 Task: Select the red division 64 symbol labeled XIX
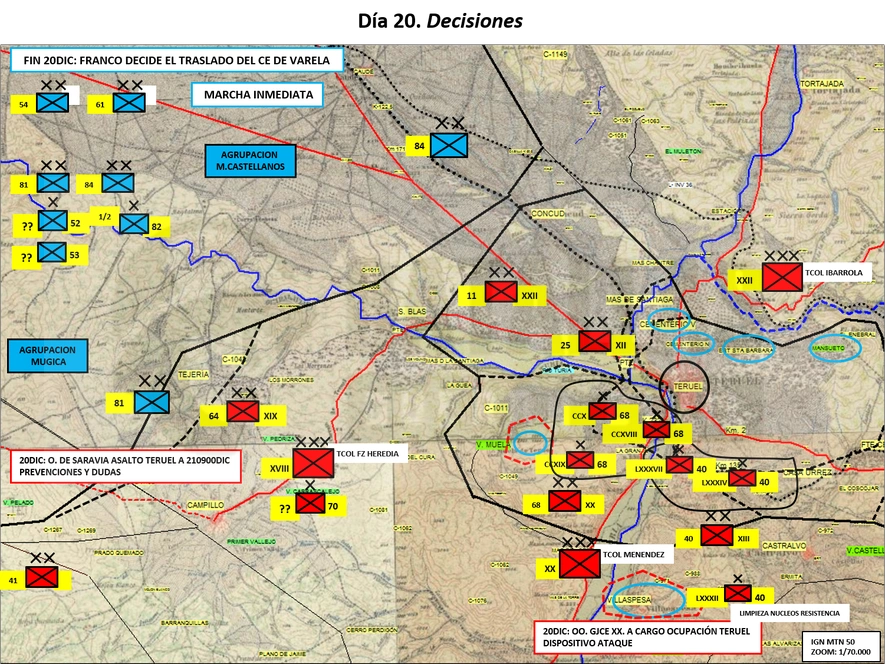coord(243,412)
